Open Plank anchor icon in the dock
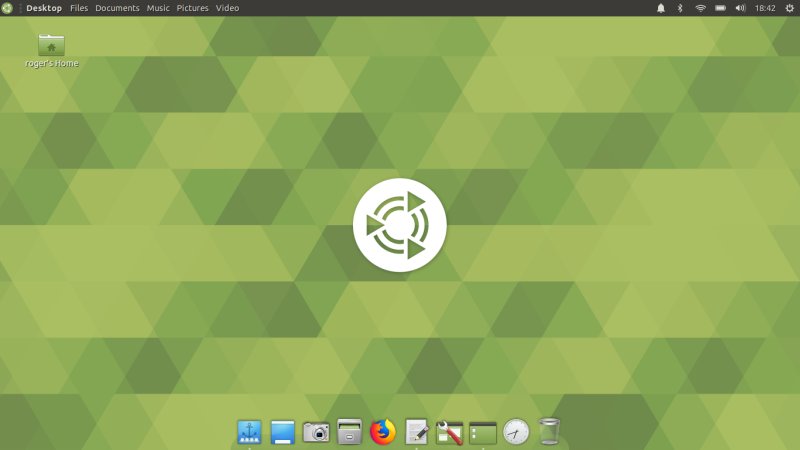The width and height of the screenshot is (800, 450). (249, 432)
